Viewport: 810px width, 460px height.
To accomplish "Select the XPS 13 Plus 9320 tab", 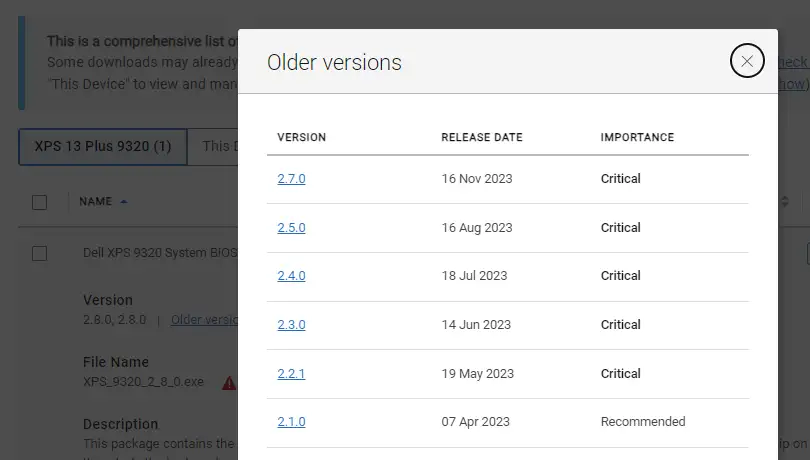I will click(x=103, y=146).
